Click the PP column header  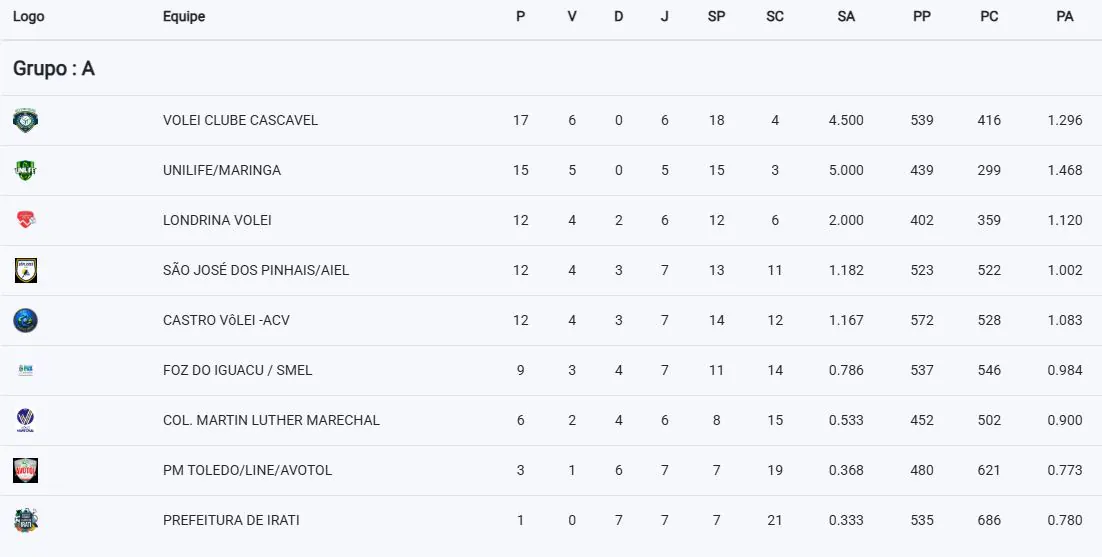click(x=922, y=17)
